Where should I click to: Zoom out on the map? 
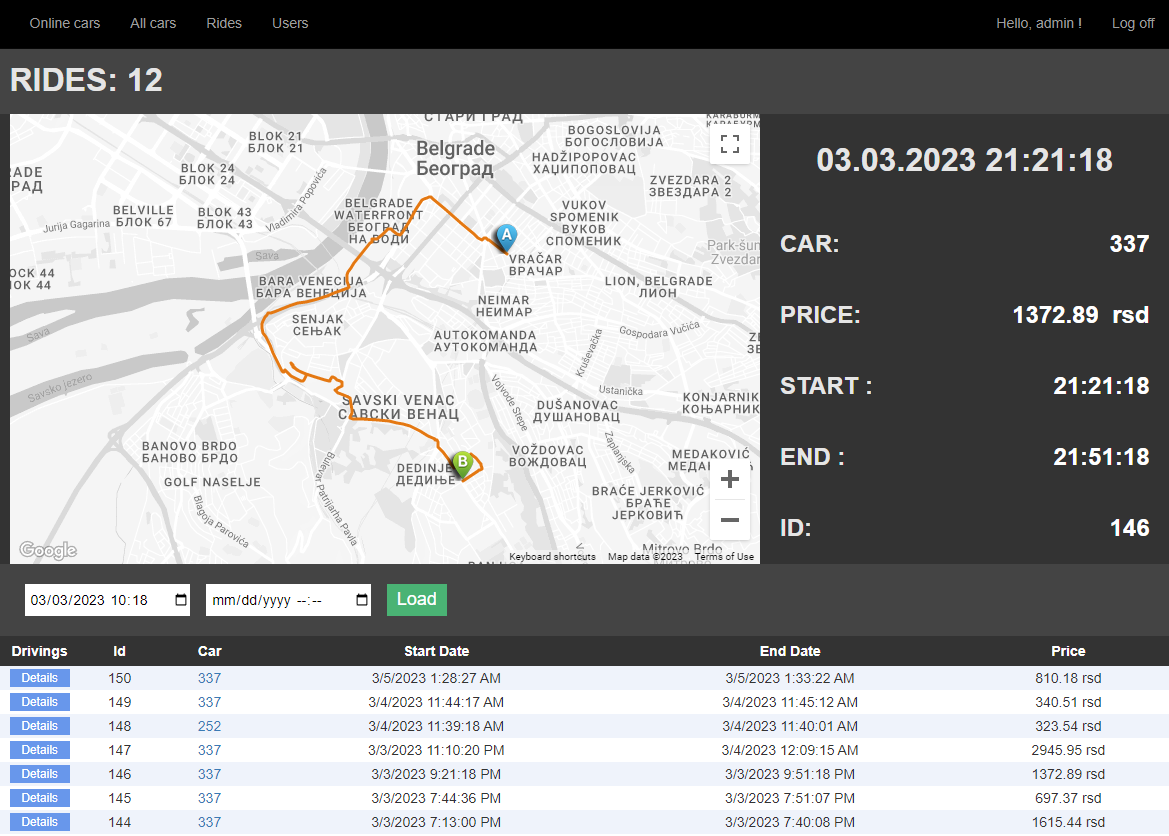point(730,520)
